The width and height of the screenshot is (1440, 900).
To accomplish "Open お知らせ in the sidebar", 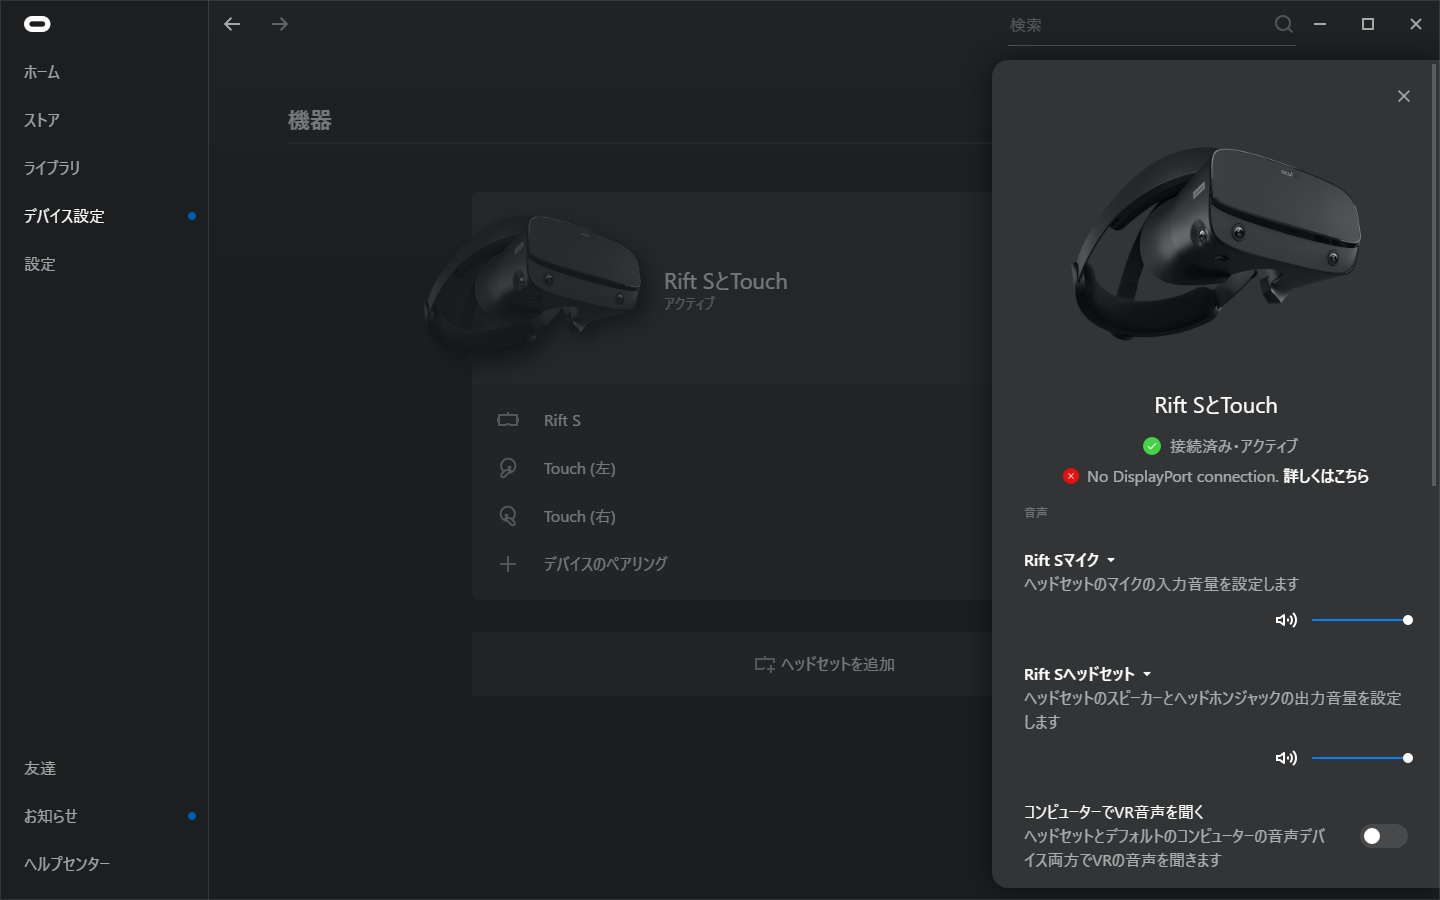I will tap(51, 816).
